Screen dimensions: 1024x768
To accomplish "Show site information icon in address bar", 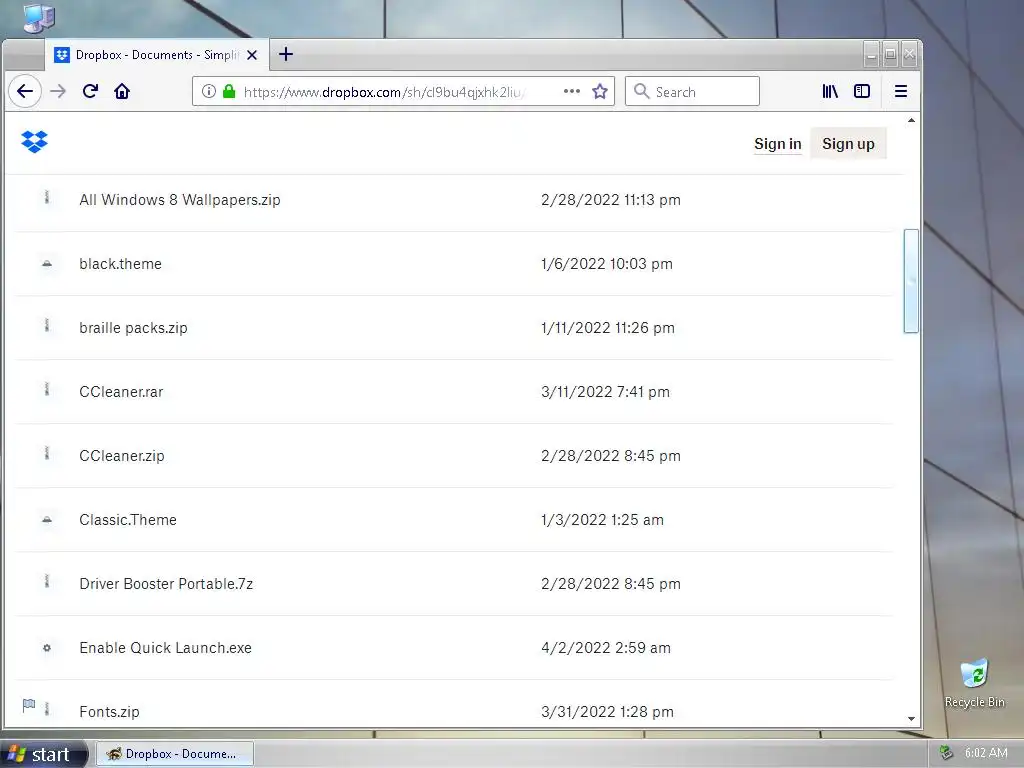I will click(x=208, y=91).
